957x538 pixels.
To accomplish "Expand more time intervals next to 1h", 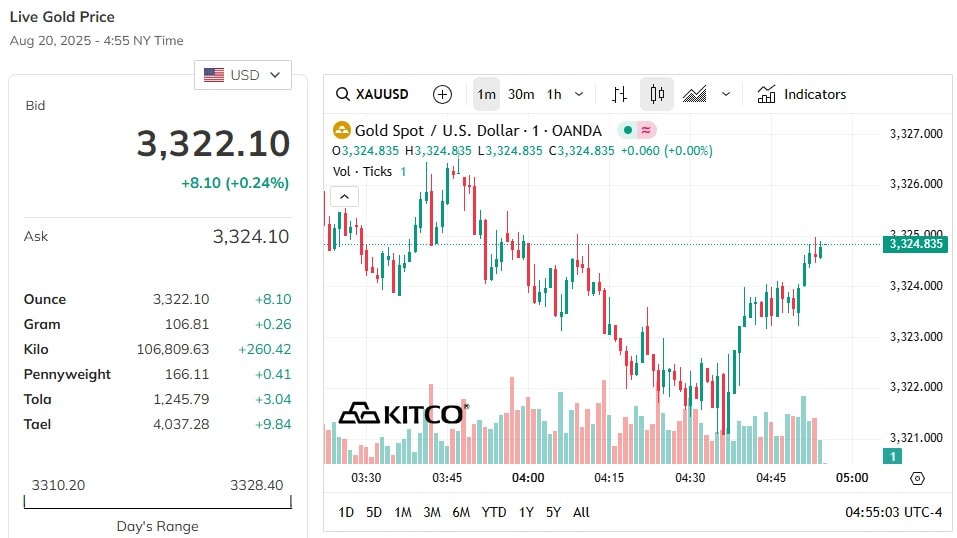I will [x=579, y=94].
